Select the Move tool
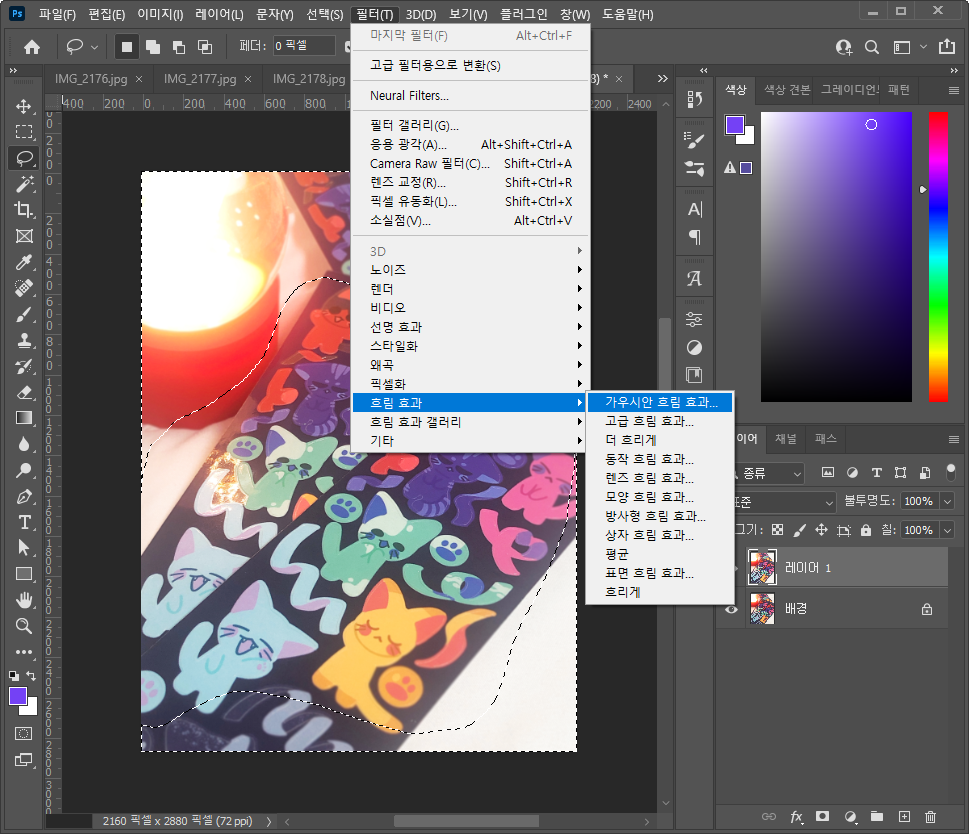Image resolution: width=969 pixels, height=834 pixels. (24, 106)
